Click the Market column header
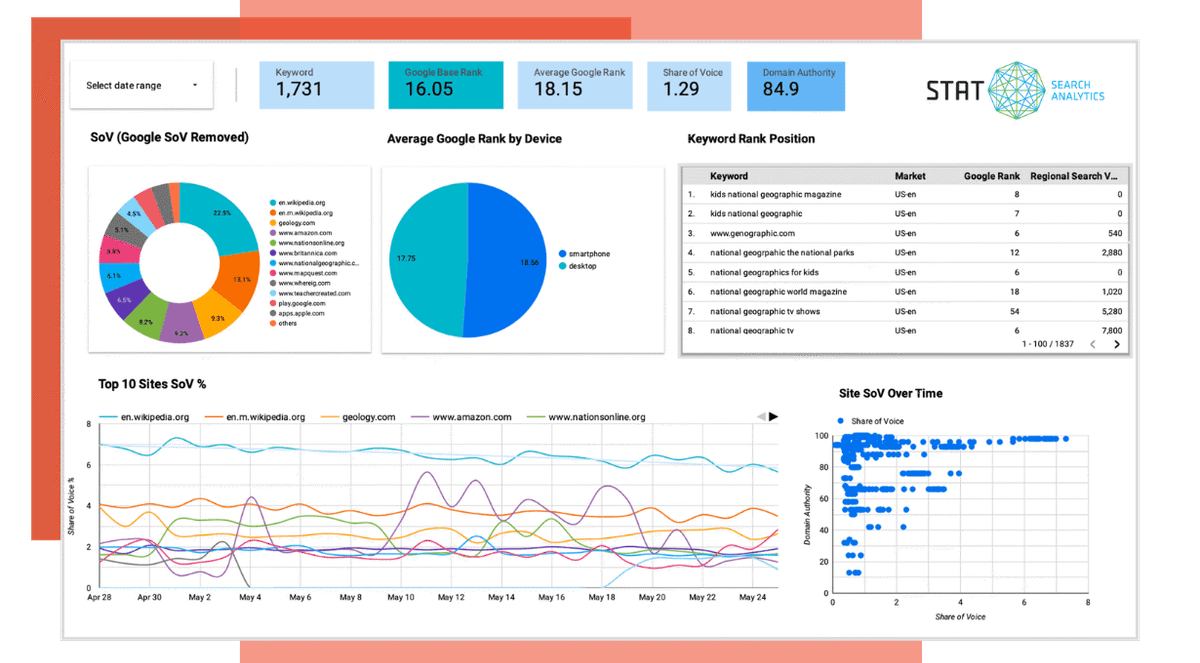 click(910, 176)
